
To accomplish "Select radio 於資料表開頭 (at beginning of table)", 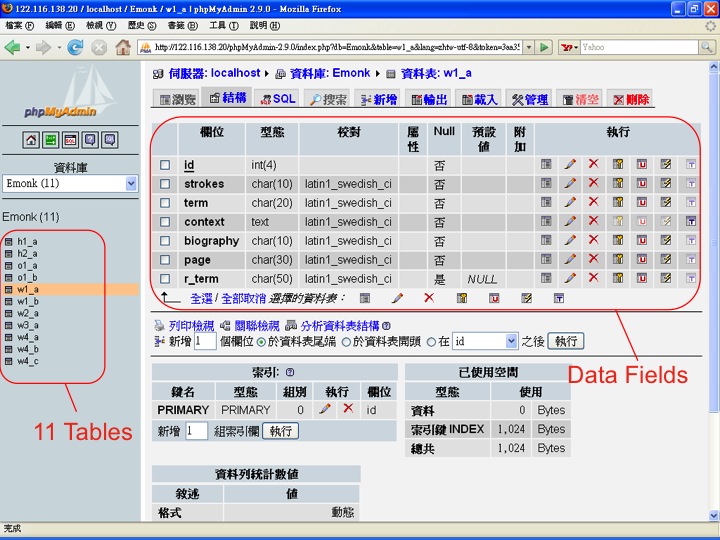I will point(346,342).
